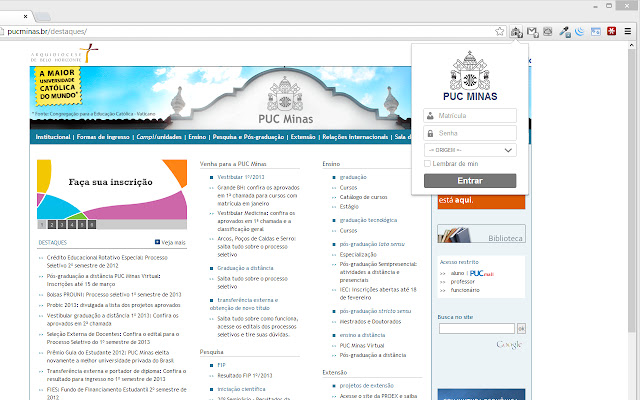Open the Extensão menu in navigation bar
Screen dimensions: 640x400
click(303, 137)
